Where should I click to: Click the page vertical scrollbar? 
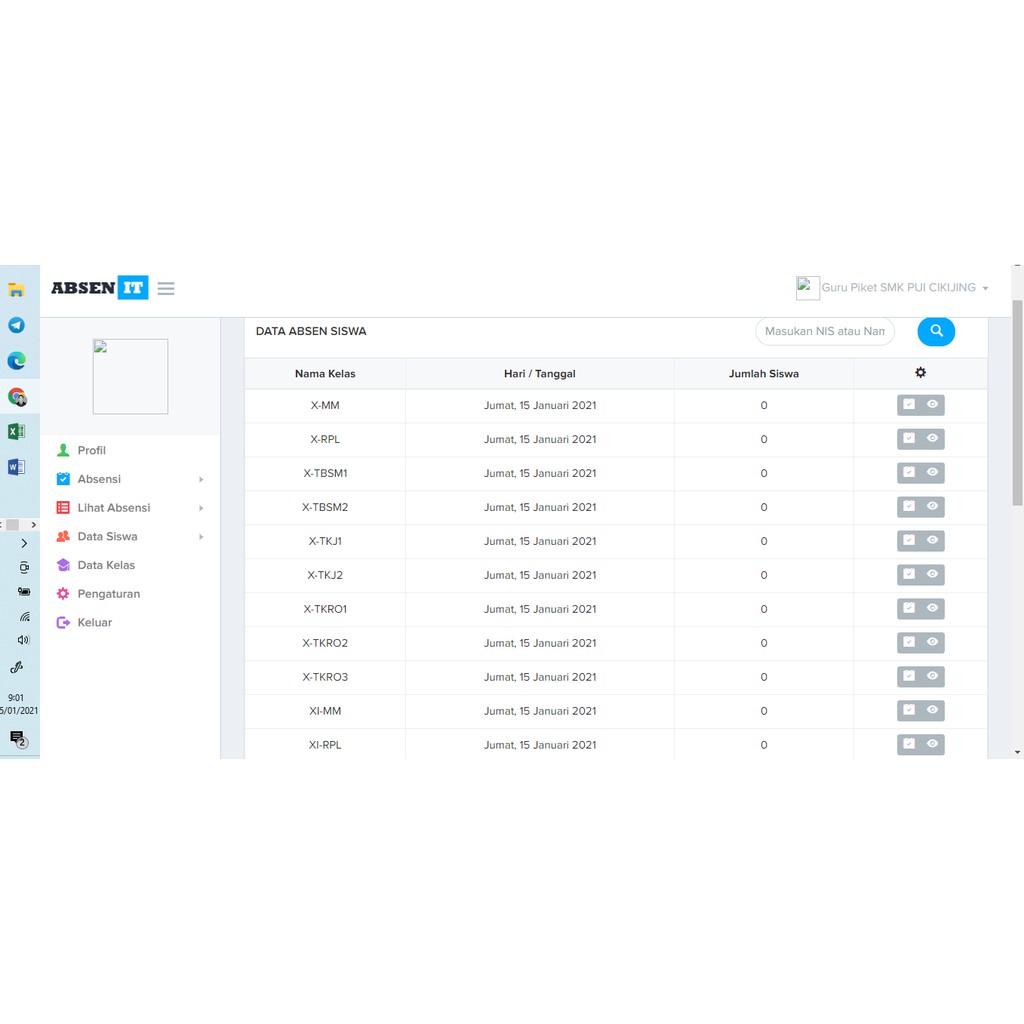point(1017,400)
